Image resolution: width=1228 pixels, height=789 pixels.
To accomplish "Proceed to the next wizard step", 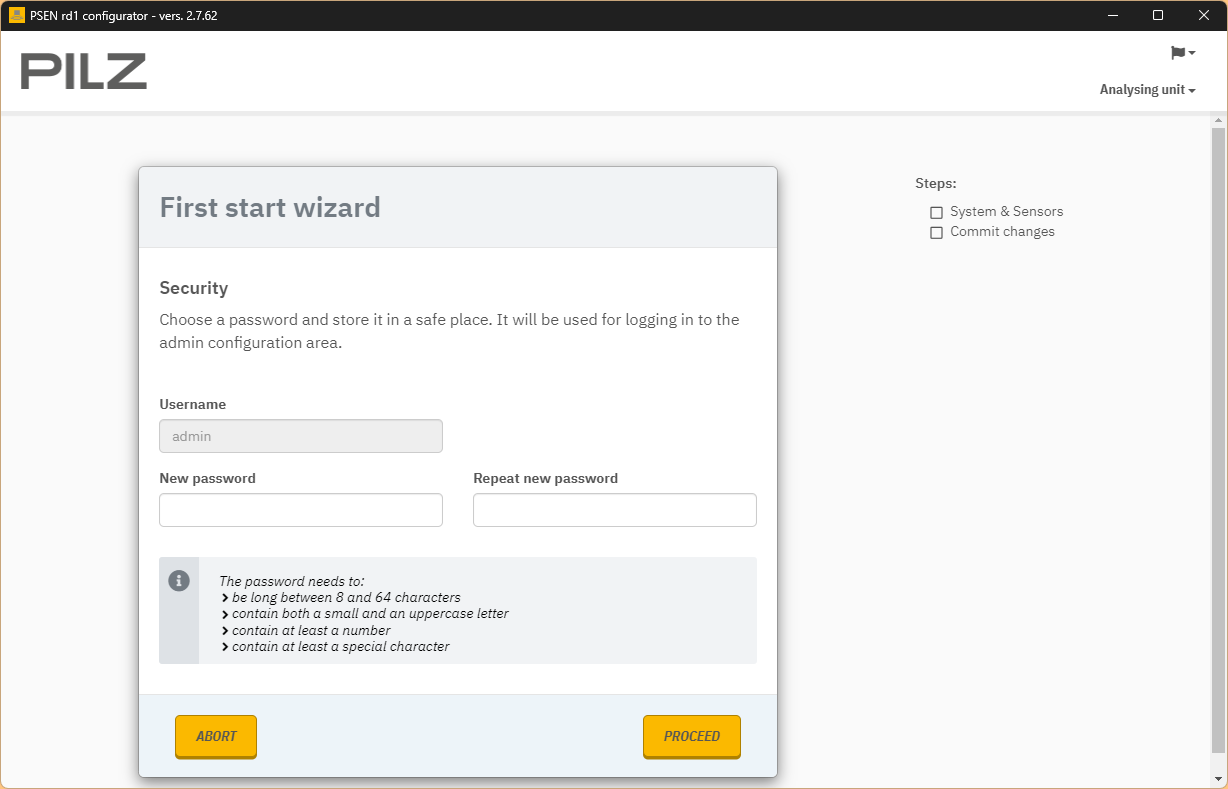I will 692,736.
